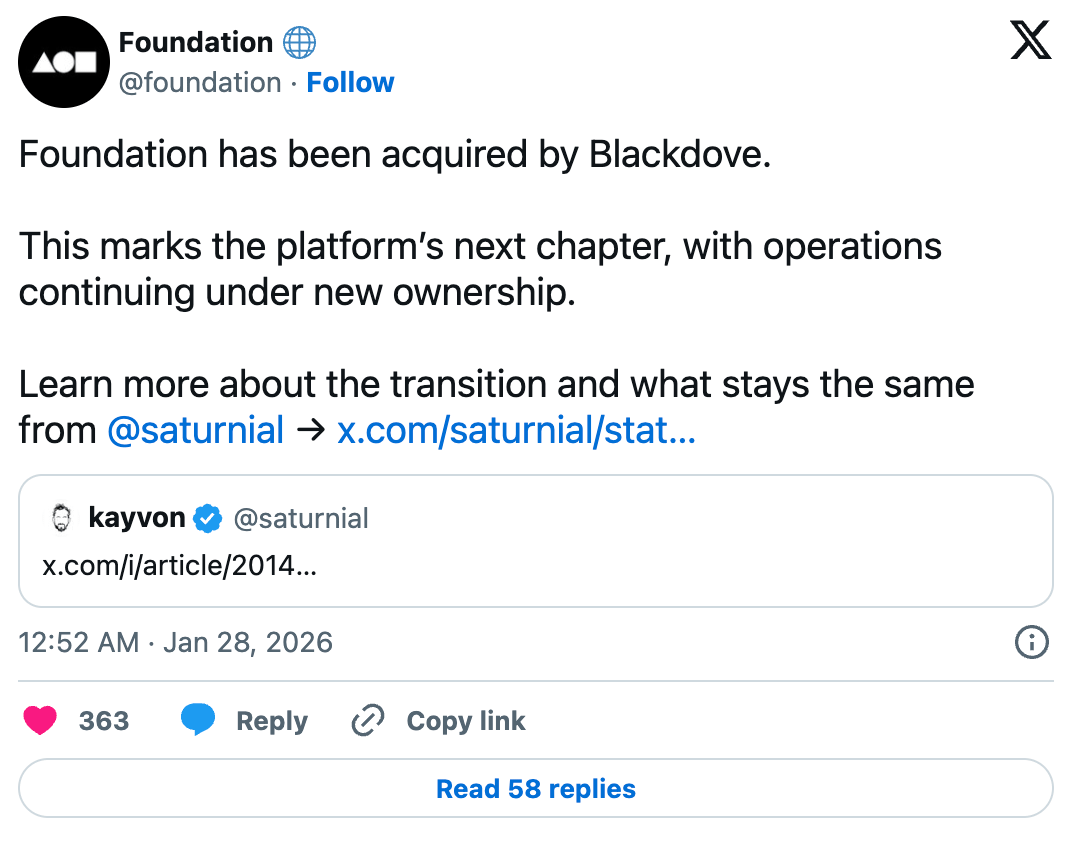1076x842 pixels.
Task: Click the Copy link text
Action: click(466, 721)
